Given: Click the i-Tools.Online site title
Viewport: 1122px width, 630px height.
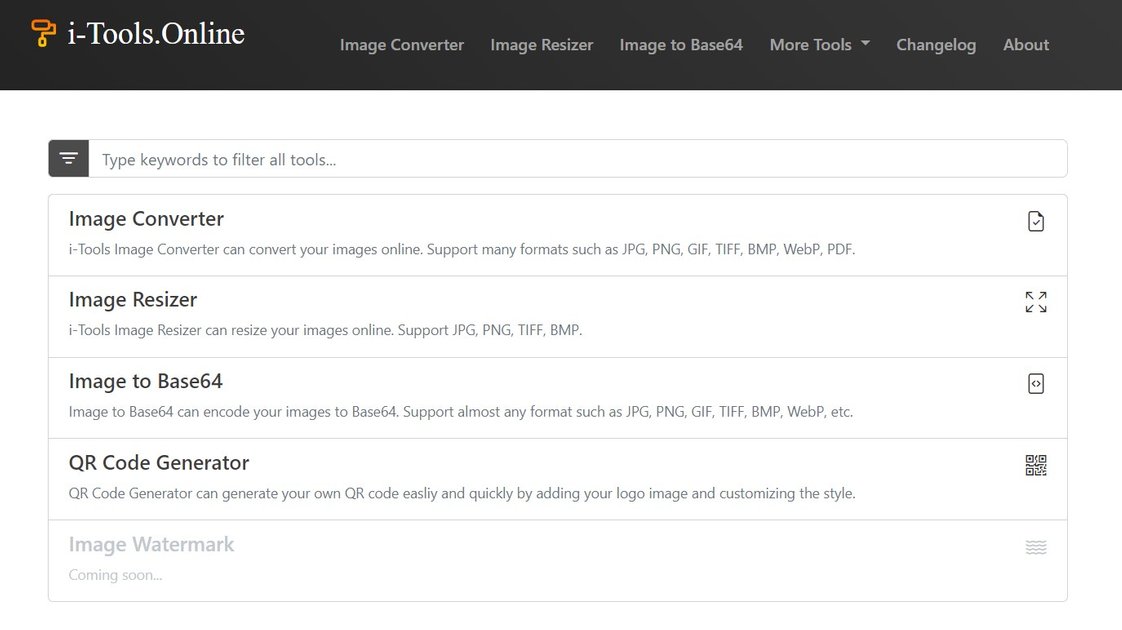Looking at the screenshot, I should 155,33.
